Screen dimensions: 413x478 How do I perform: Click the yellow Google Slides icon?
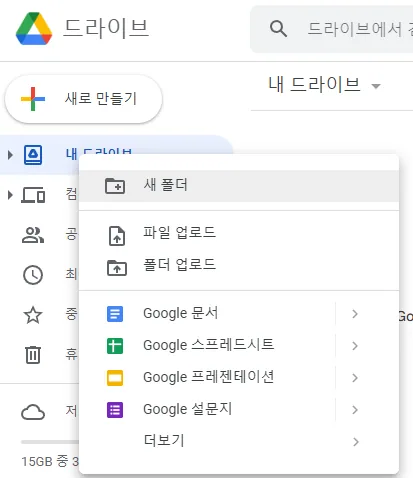click(x=115, y=378)
